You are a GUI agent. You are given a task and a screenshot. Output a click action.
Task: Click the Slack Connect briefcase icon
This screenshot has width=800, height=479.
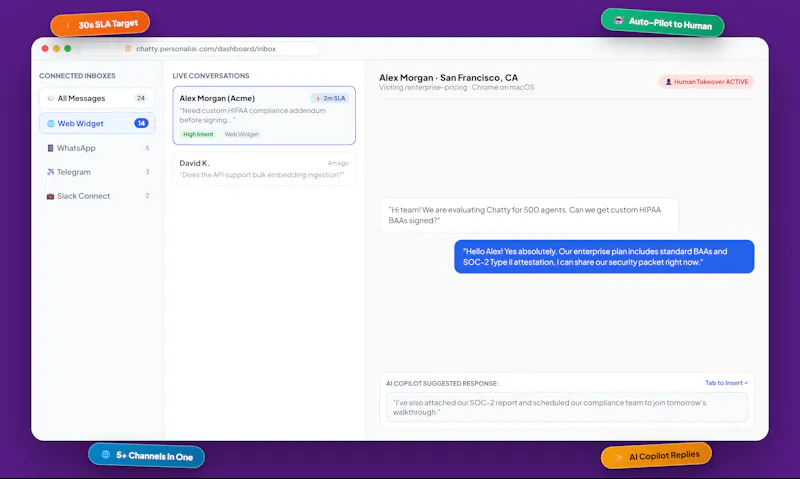pos(50,196)
